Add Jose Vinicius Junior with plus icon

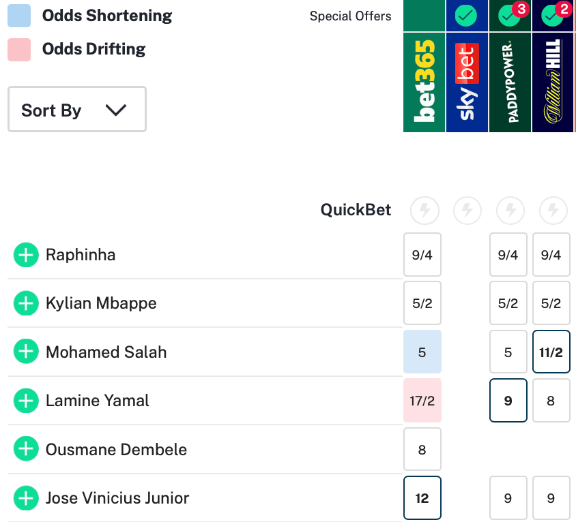tap(26, 498)
